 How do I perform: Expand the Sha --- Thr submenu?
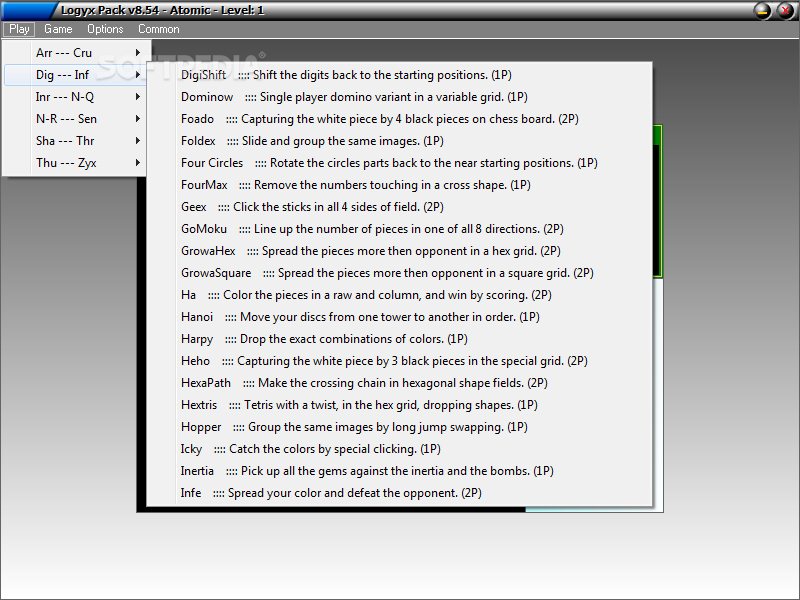(76, 140)
